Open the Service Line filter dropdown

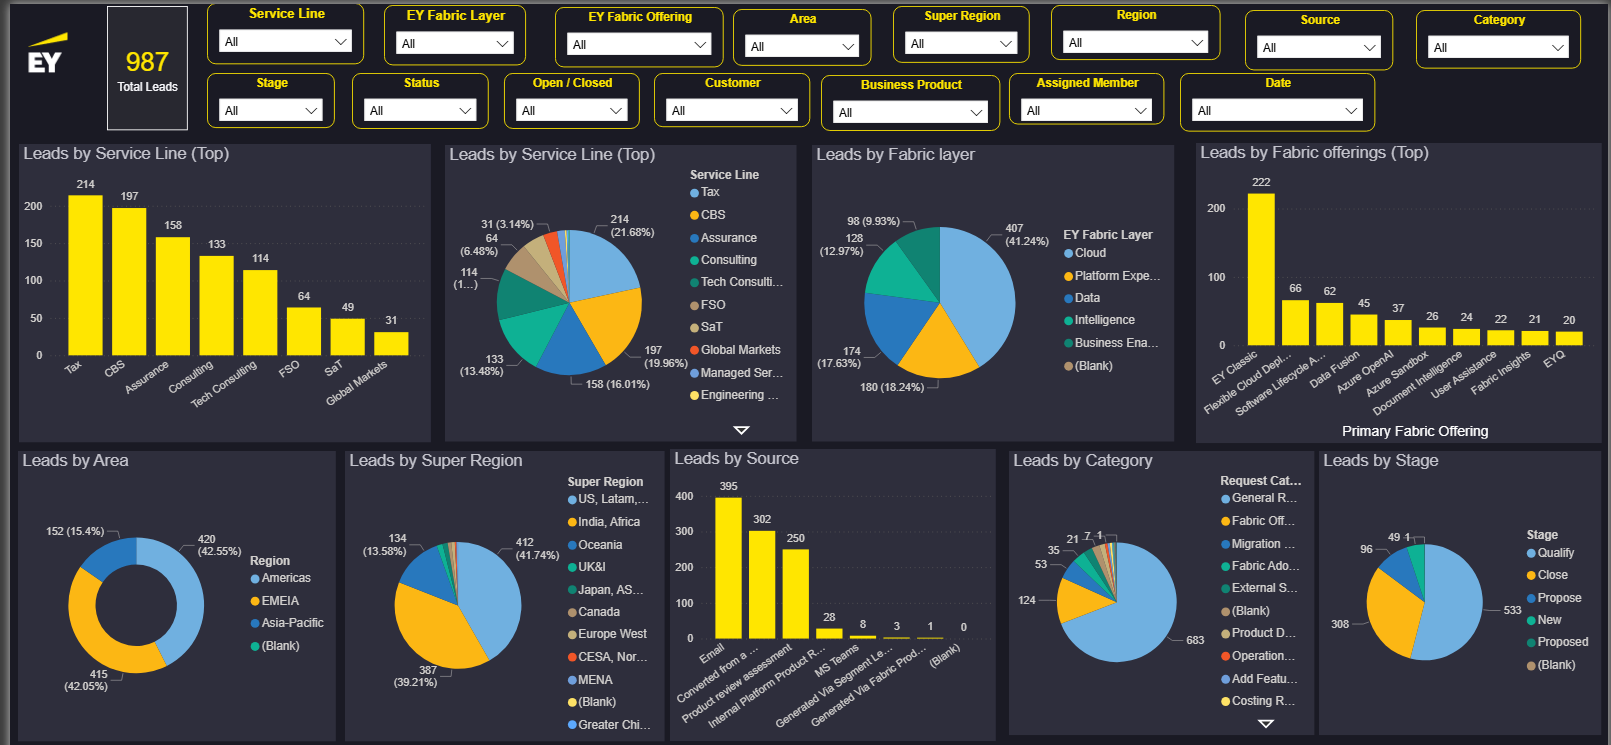click(285, 41)
